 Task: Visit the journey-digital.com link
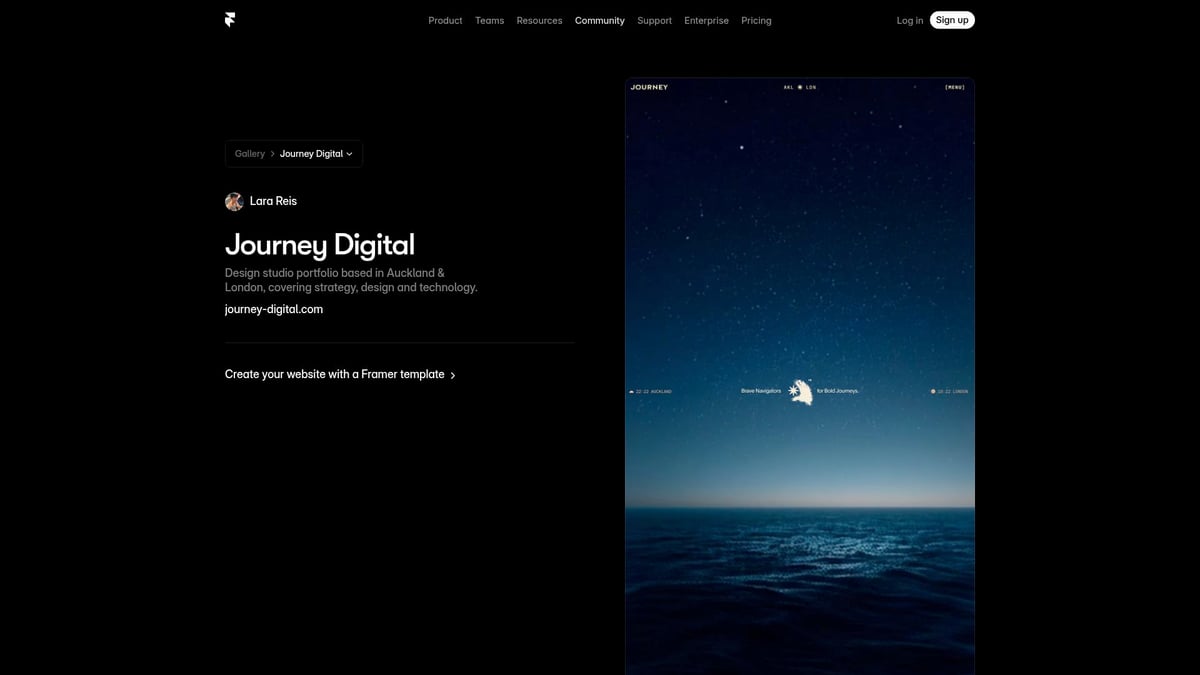pos(274,310)
